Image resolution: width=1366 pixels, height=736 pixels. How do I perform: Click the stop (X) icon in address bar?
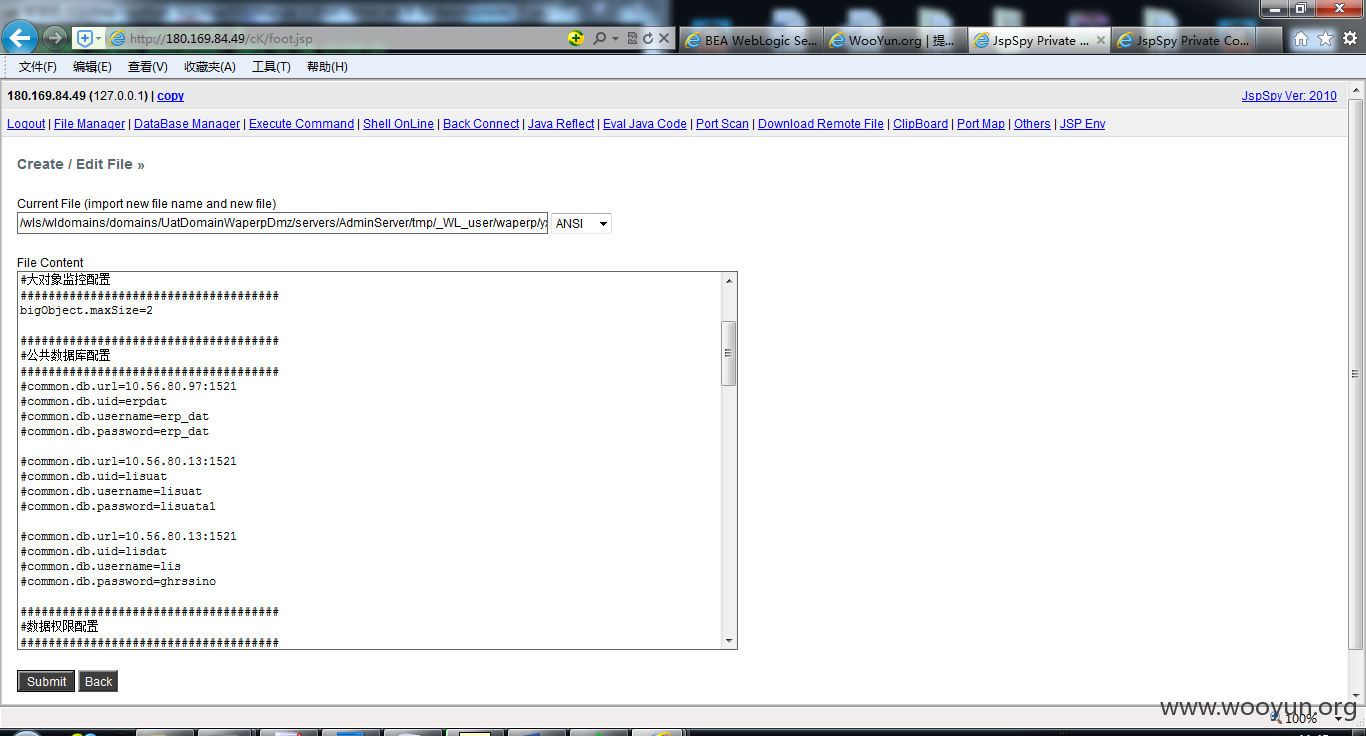[x=662, y=38]
